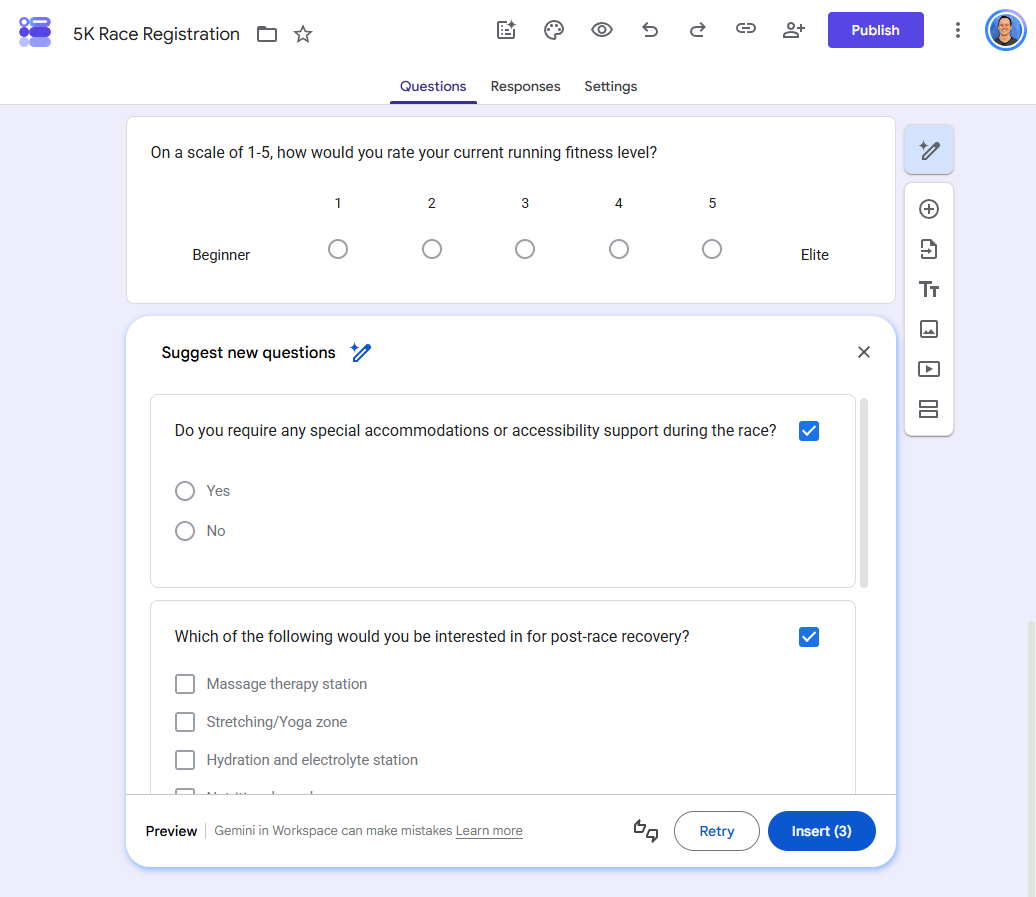Add title and description Tt icon
1036x897 pixels.
928,289
